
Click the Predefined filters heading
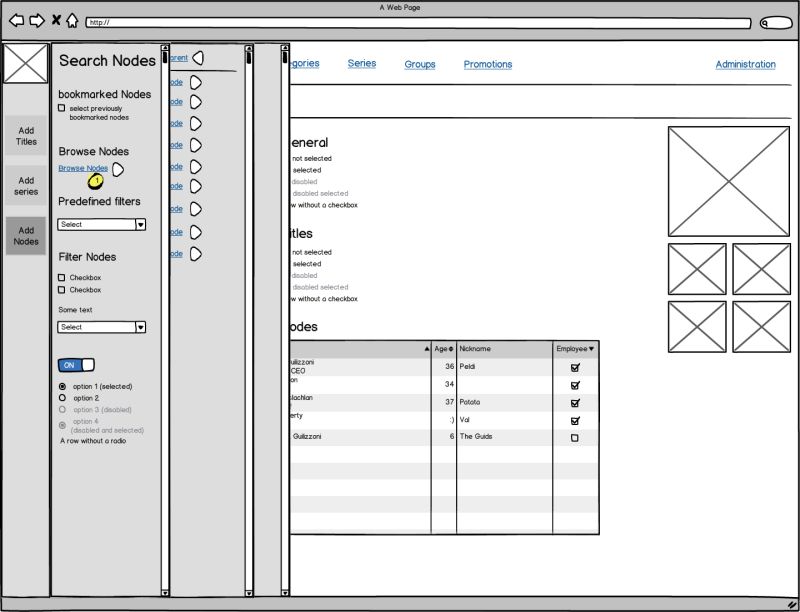point(99,201)
